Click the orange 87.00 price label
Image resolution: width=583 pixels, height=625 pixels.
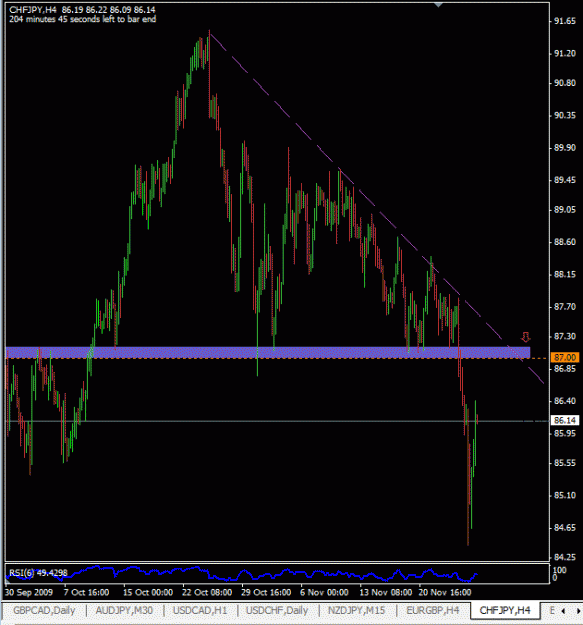[x=565, y=358]
